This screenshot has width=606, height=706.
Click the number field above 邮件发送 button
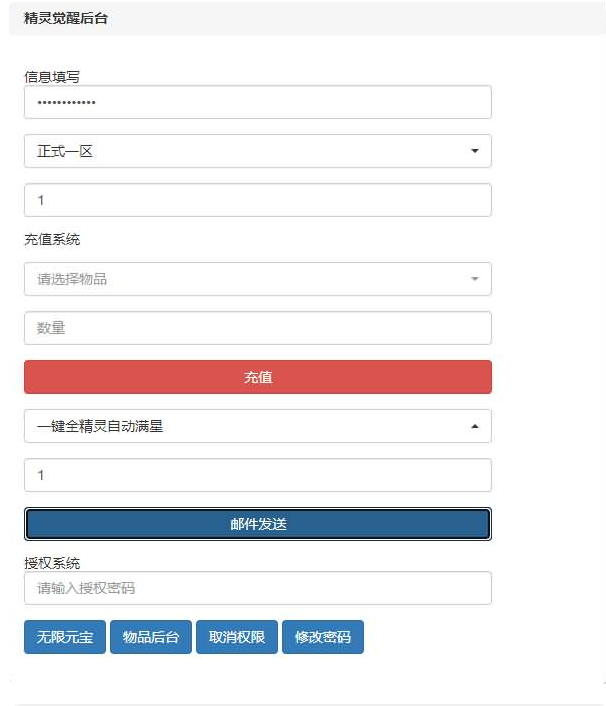[257, 475]
